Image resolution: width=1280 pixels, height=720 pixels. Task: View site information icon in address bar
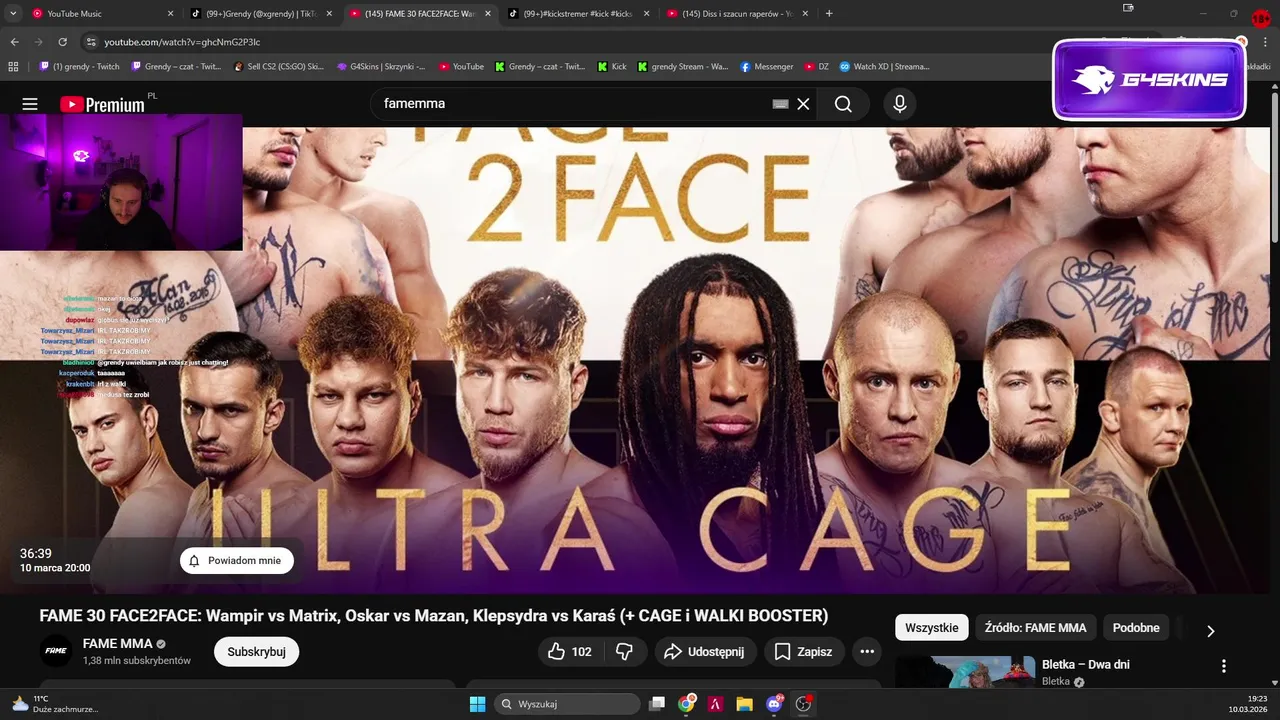pyautogui.click(x=91, y=42)
